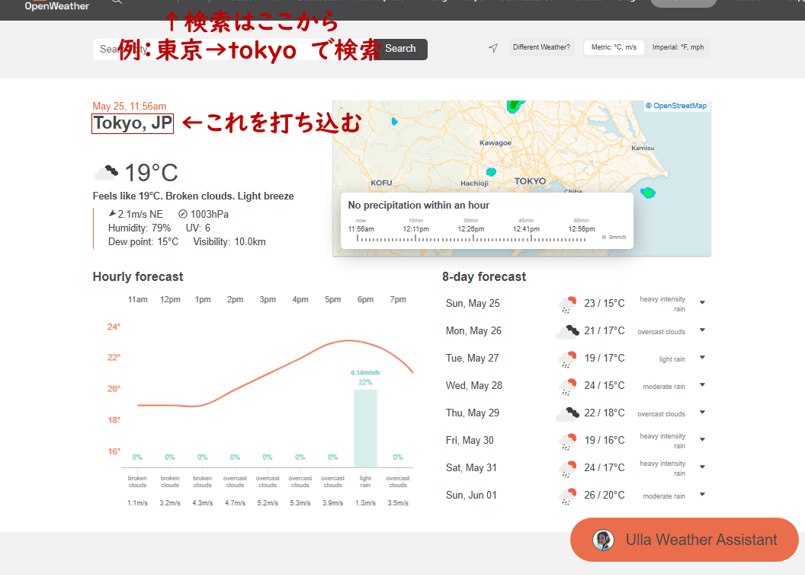Click the wind direction arrow icon
805x575 pixels.
pyautogui.click(x=112, y=214)
